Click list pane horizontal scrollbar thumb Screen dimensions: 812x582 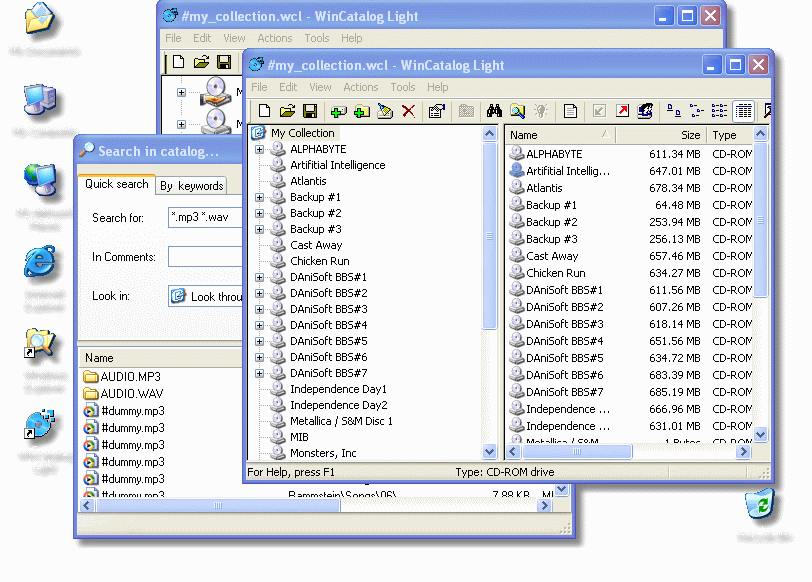[577, 452]
